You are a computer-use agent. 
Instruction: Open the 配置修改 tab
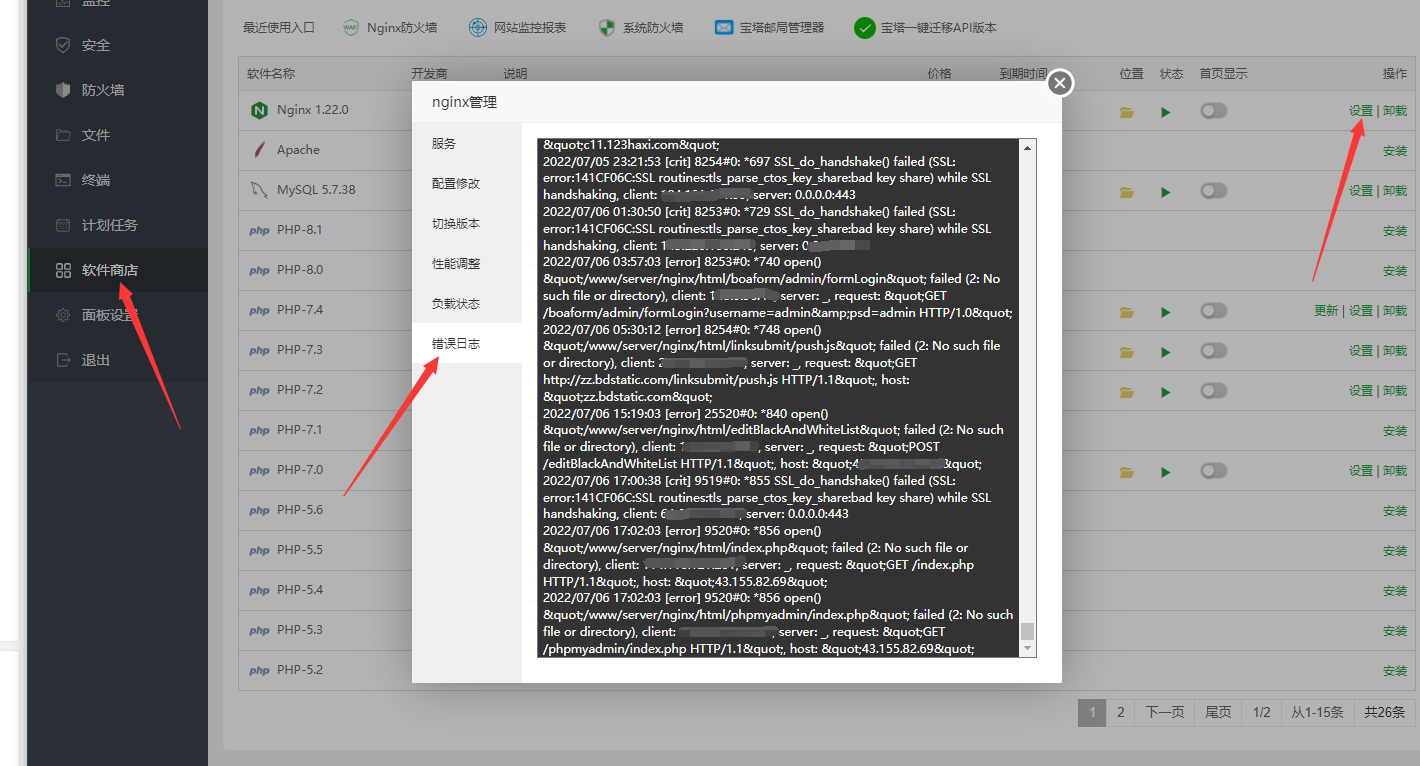[x=467, y=183]
